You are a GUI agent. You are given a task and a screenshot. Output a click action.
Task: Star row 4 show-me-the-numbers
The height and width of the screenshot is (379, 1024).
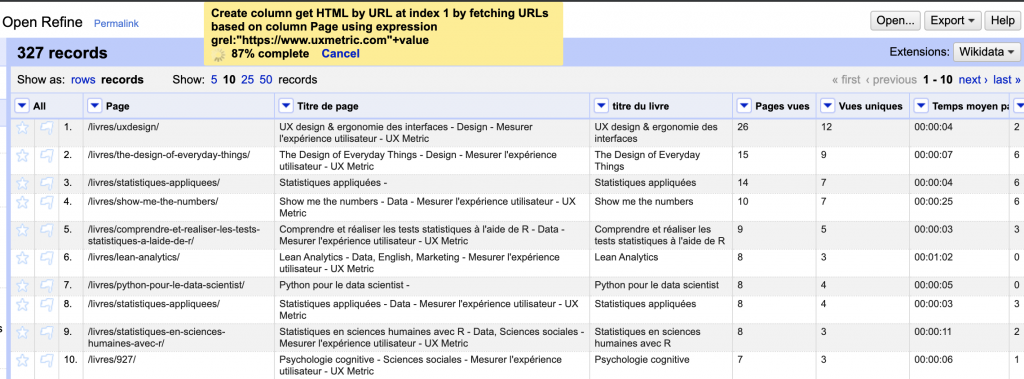[23, 202]
